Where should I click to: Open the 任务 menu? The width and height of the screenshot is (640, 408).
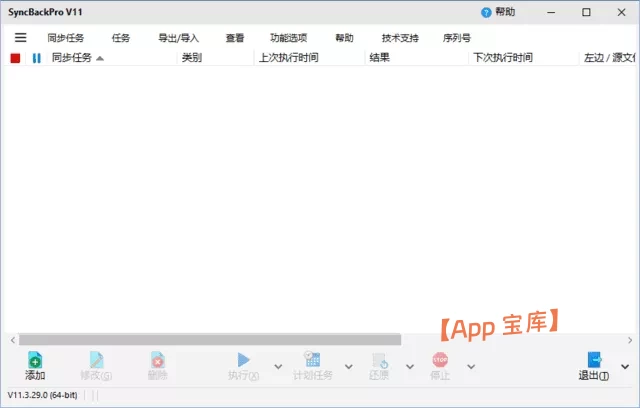121,38
